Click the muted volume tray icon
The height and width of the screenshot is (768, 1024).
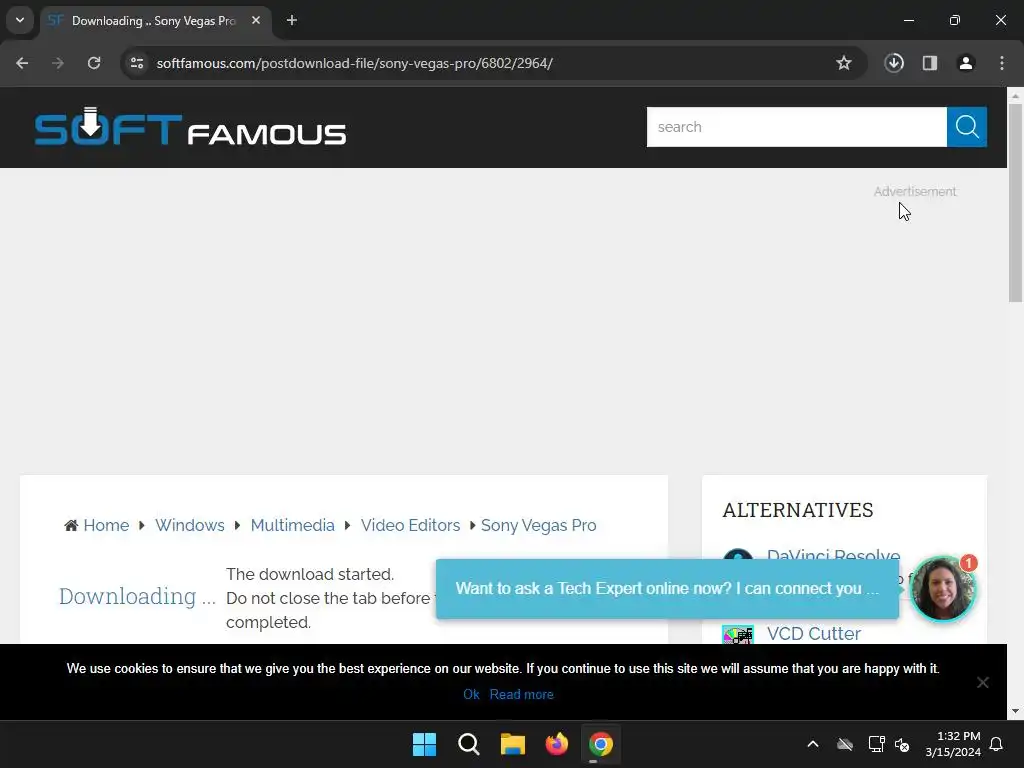(x=903, y=744)
